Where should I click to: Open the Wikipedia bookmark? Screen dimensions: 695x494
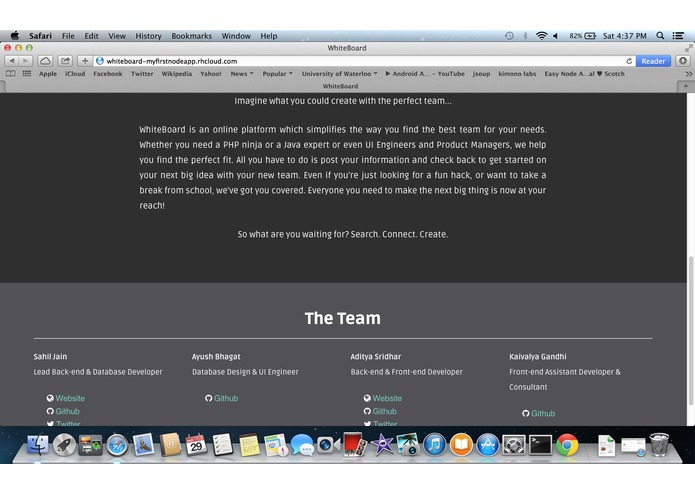tap(176, 74)
